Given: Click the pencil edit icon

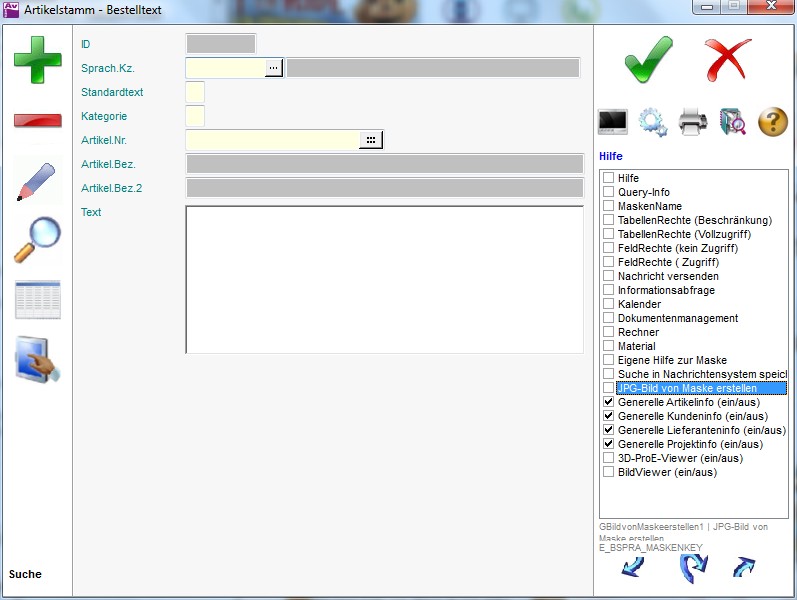Looking at the screenshot, I should pos(37,181).
